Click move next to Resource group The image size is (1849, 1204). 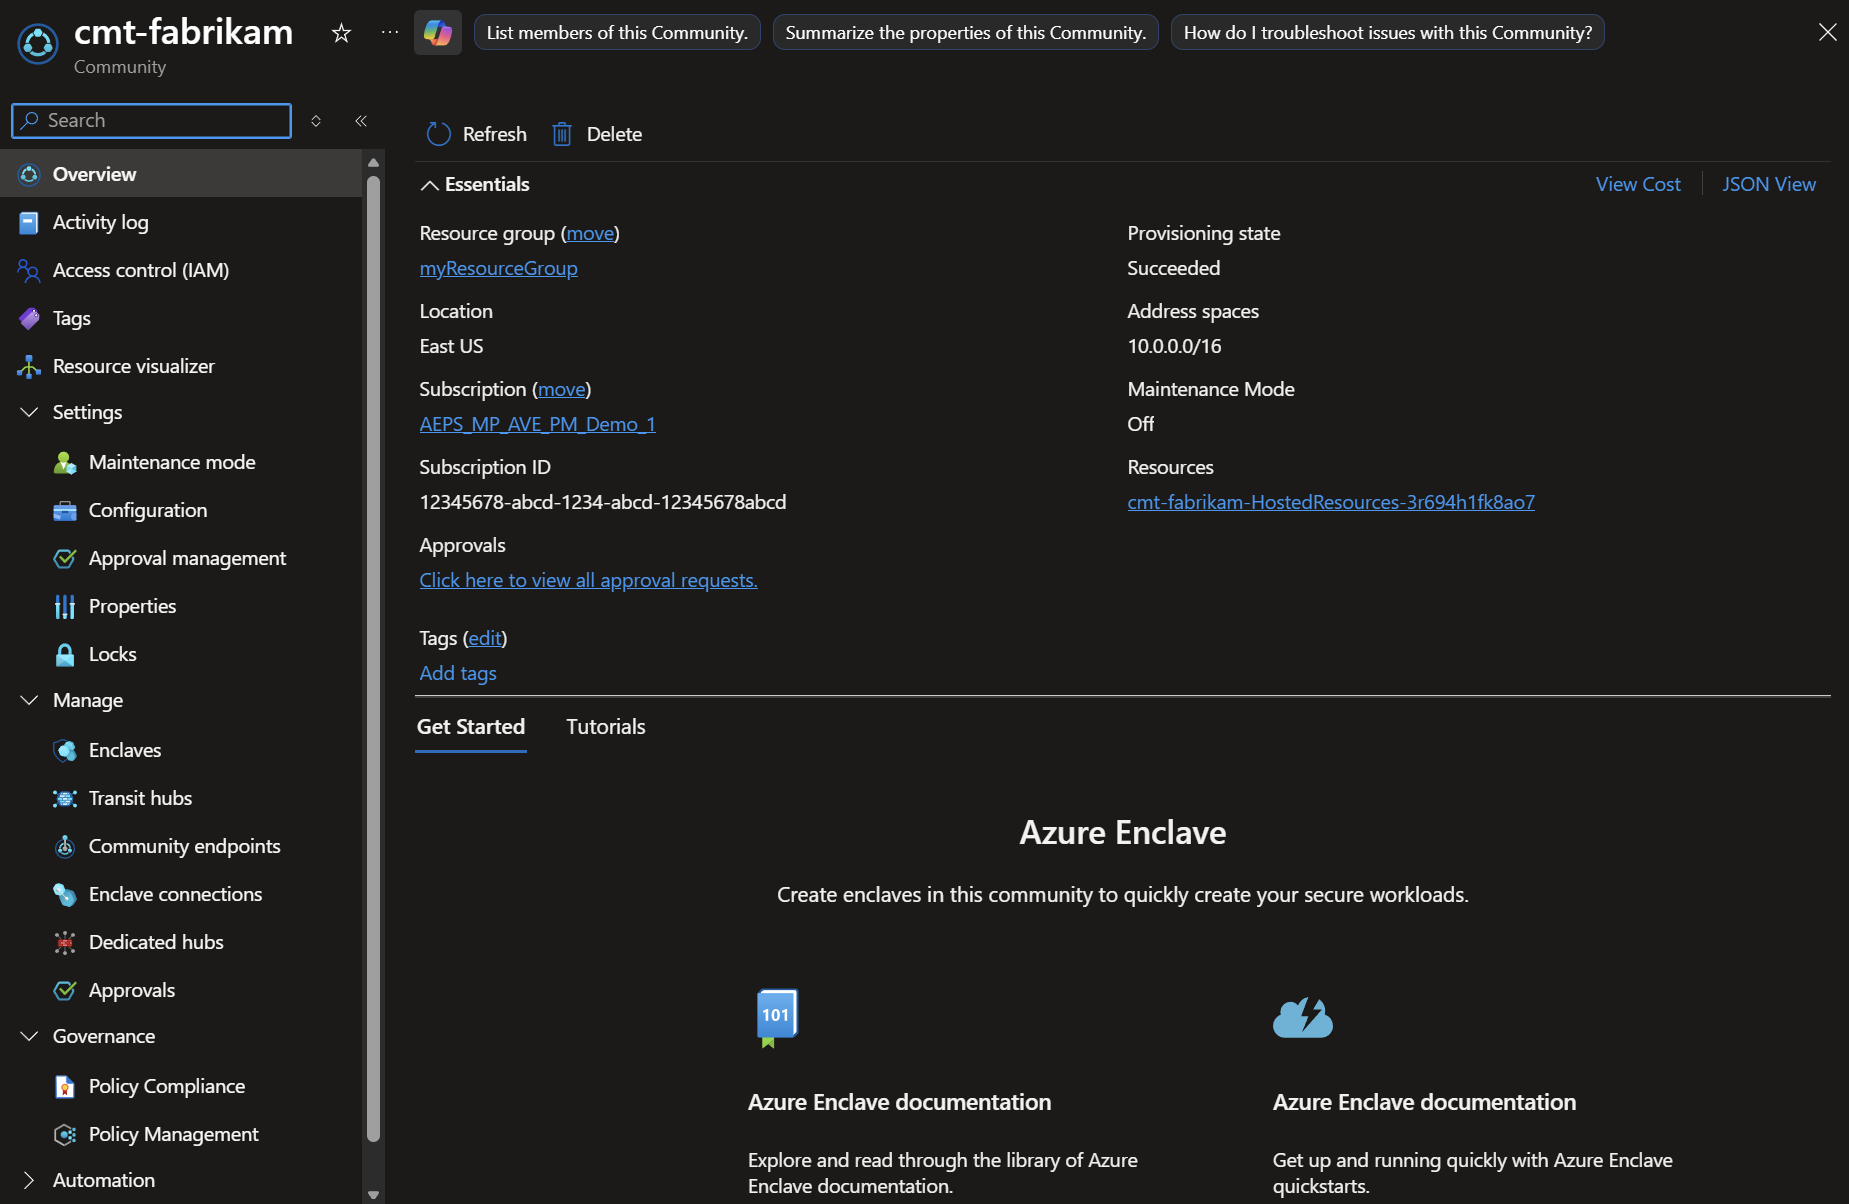tap(590, 233)
